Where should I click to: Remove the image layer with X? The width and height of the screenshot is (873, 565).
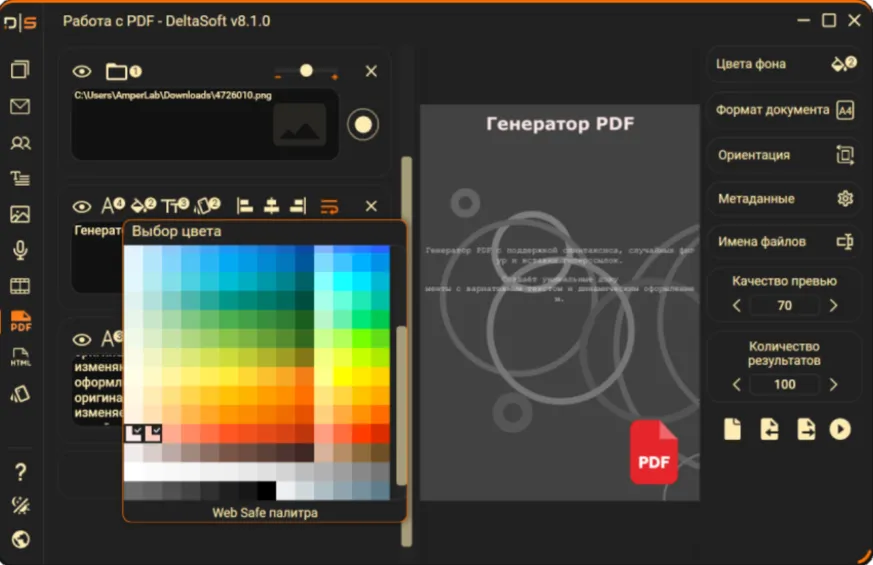click(371, 71)
